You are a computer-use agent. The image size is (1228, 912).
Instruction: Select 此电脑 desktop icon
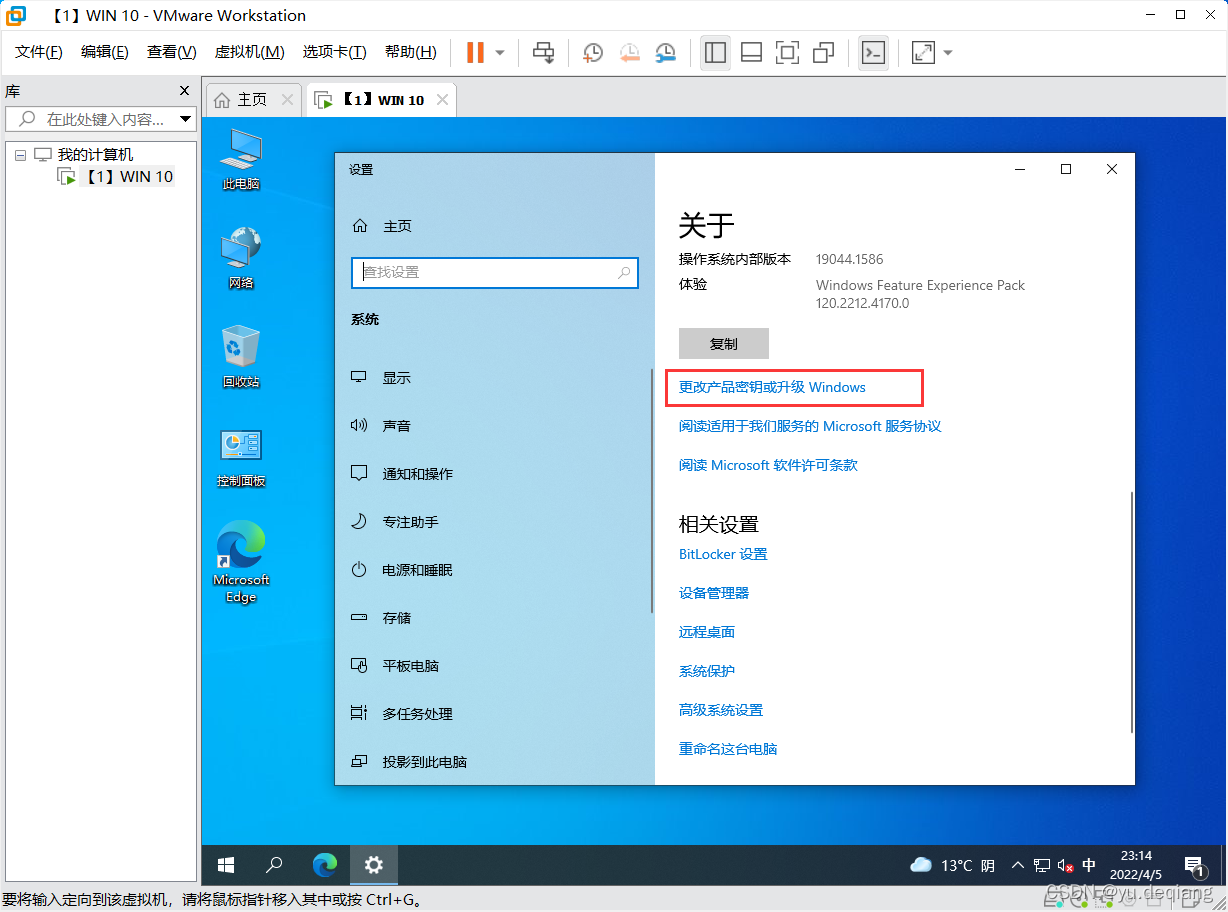pos(241,159)
